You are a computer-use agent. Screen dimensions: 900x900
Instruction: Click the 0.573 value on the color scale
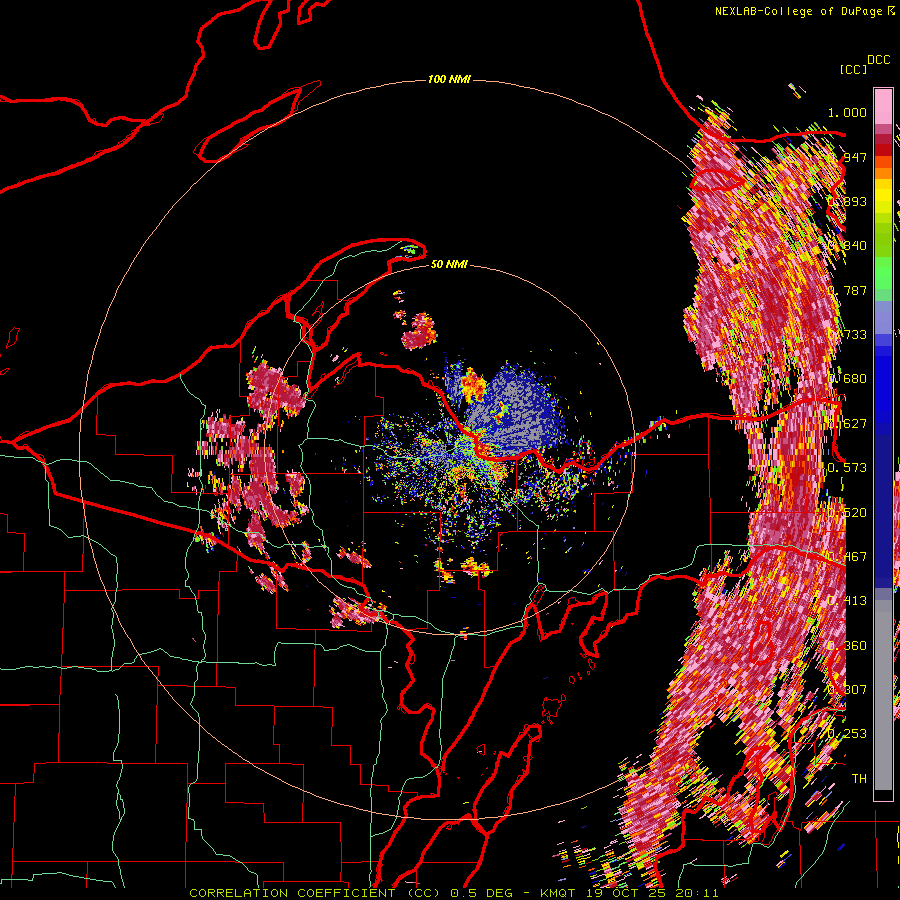coord(847,468)
